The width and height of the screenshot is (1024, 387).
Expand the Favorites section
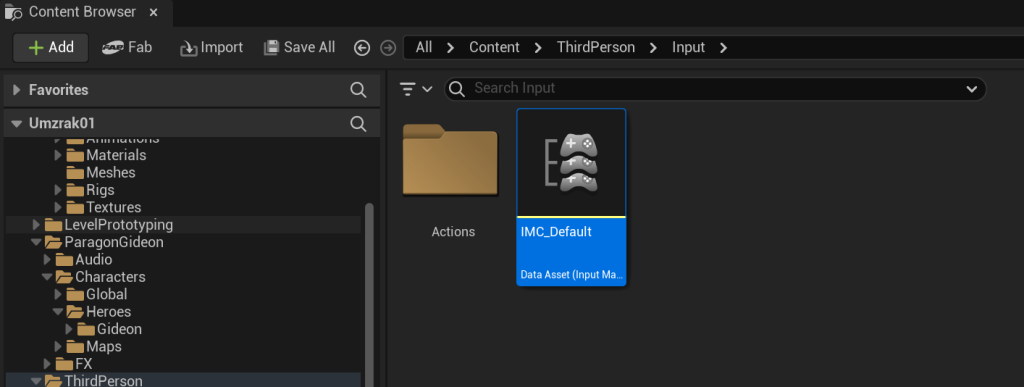pyautogui.click(x=16, y=90)
